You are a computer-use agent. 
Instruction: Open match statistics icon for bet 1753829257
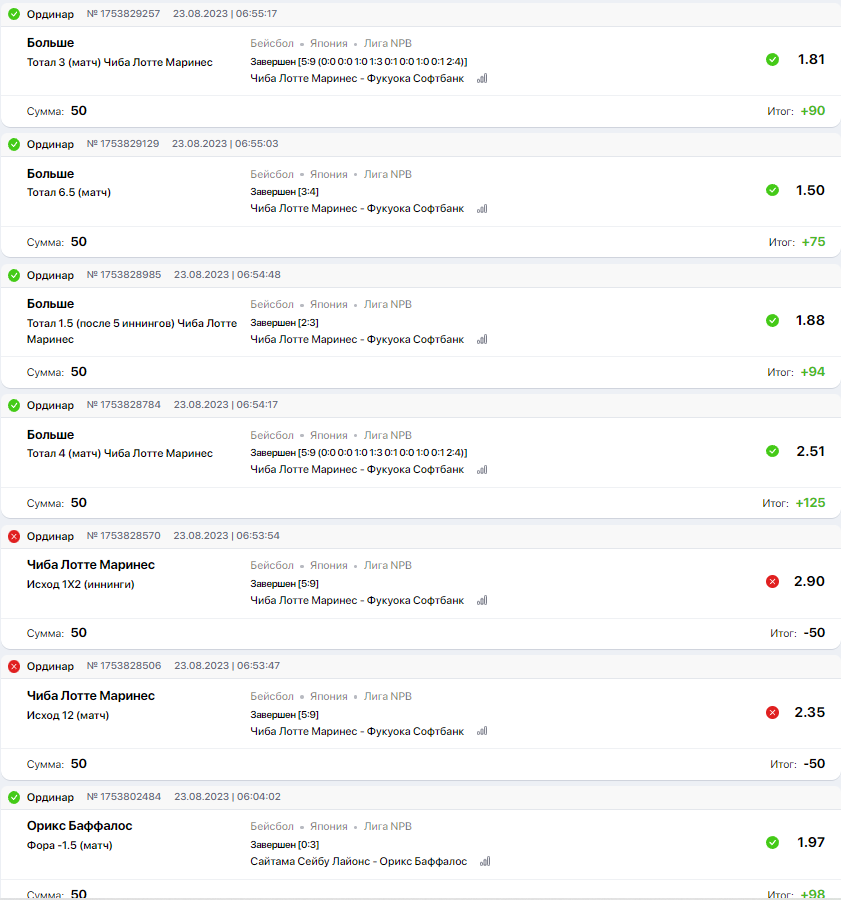pos(482,79)
